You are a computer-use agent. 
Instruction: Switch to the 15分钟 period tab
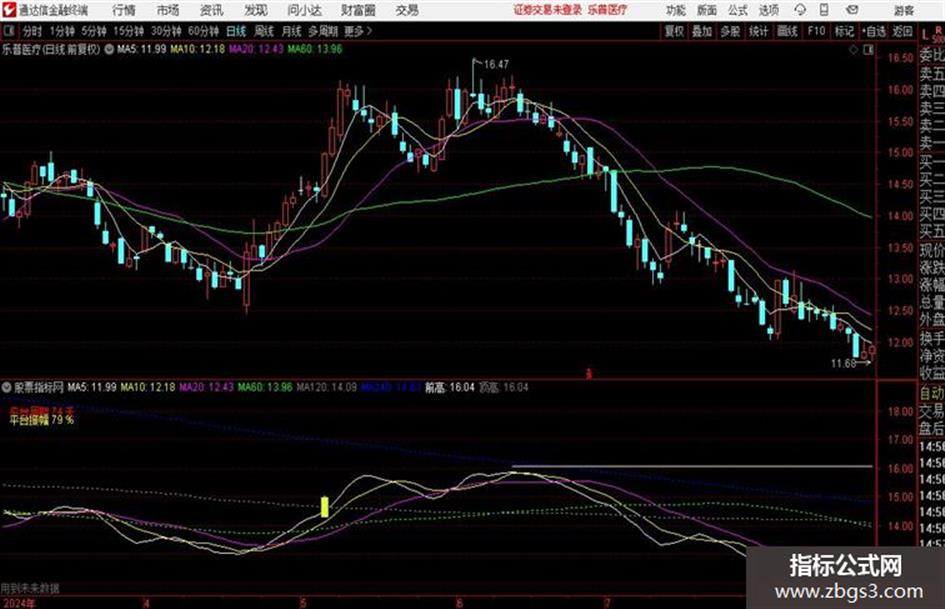point(129,31)
